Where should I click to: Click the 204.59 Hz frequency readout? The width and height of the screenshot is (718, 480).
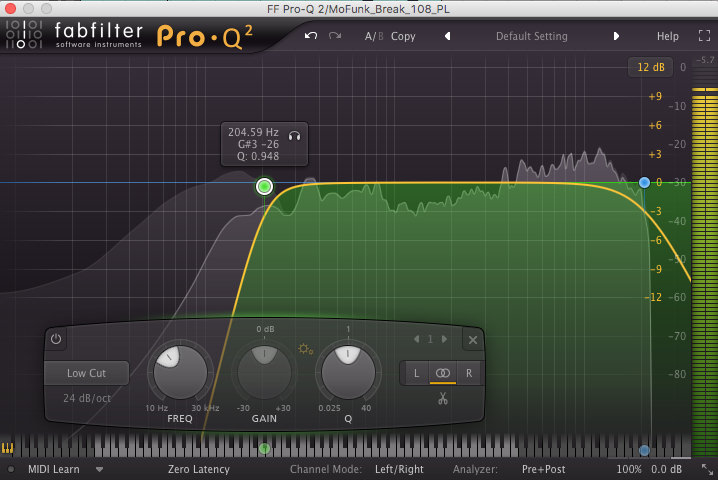pyautogui.click(x=253, y=132)
